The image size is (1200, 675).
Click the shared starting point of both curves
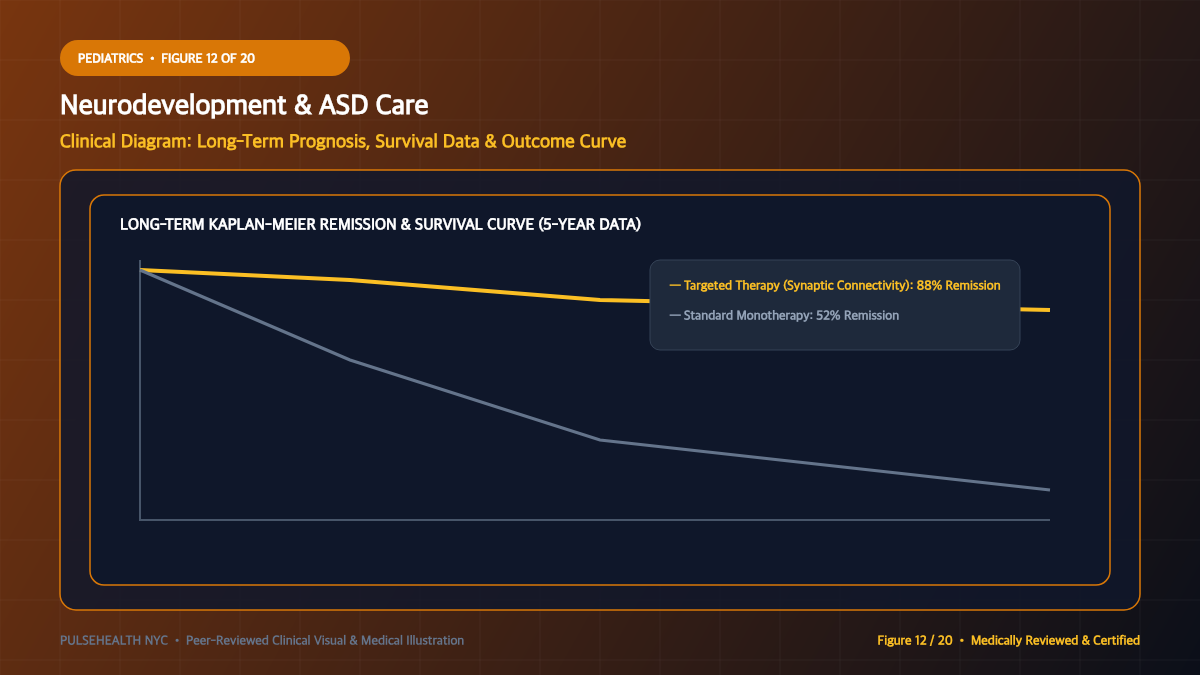141,270
